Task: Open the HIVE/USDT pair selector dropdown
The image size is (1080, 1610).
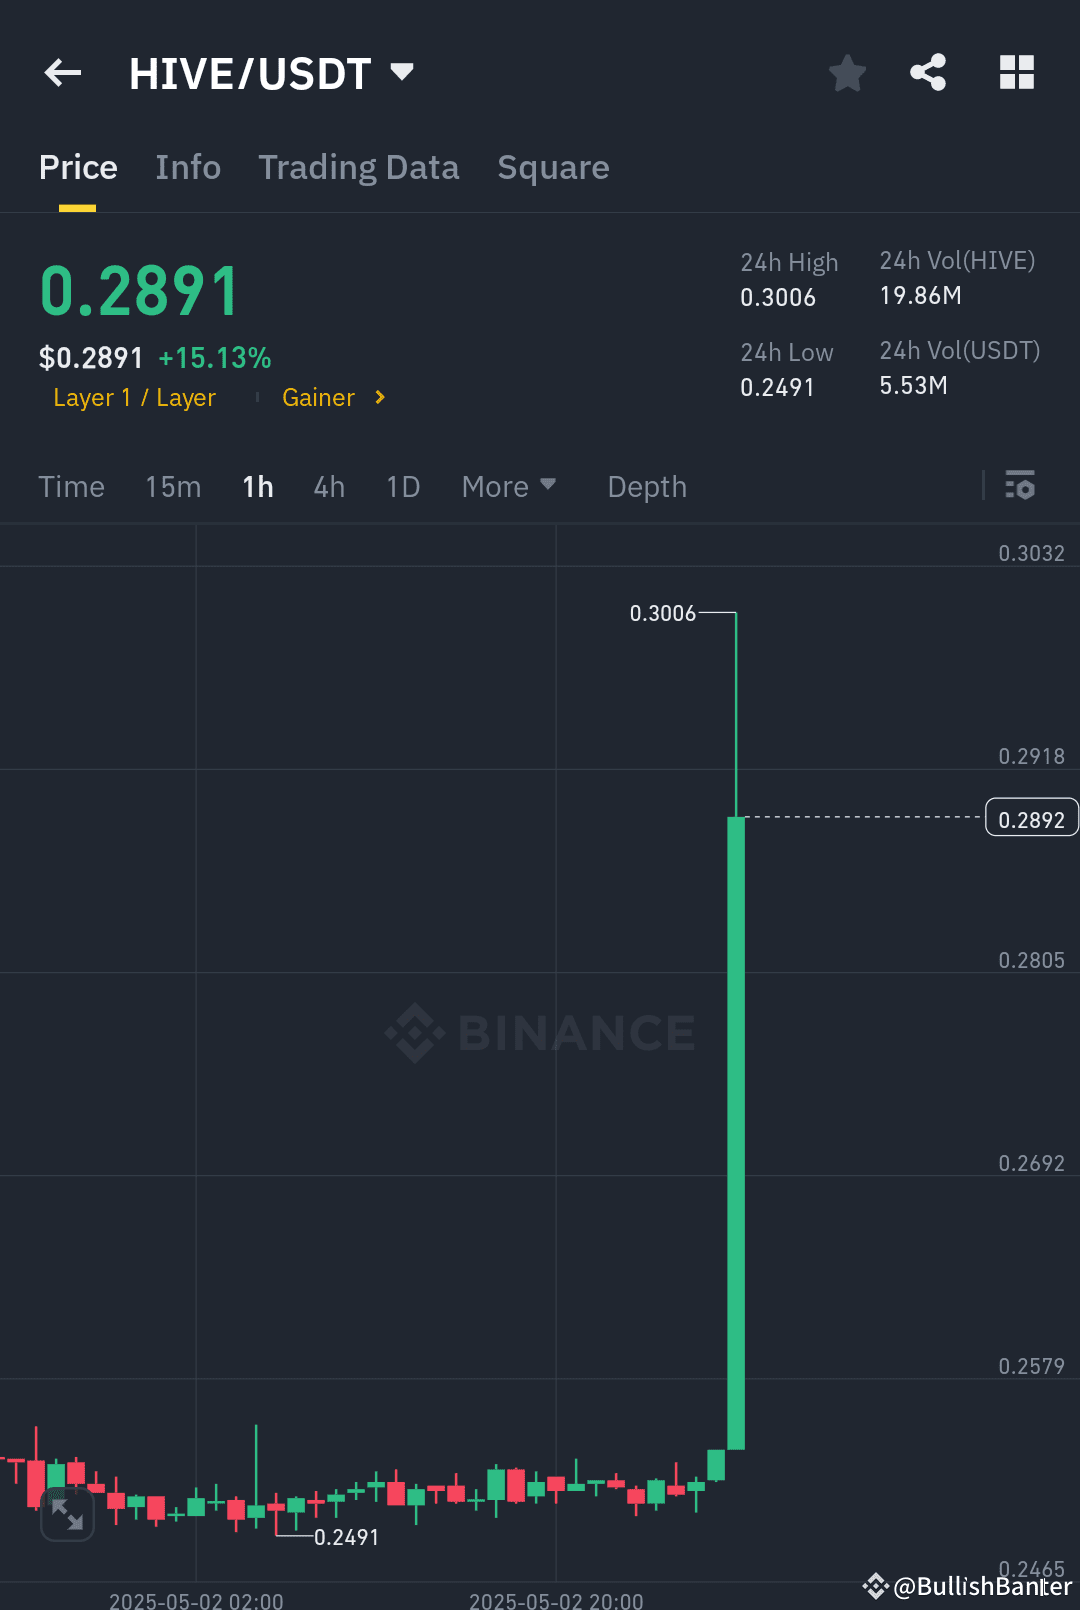Action: tap(402, 71)
